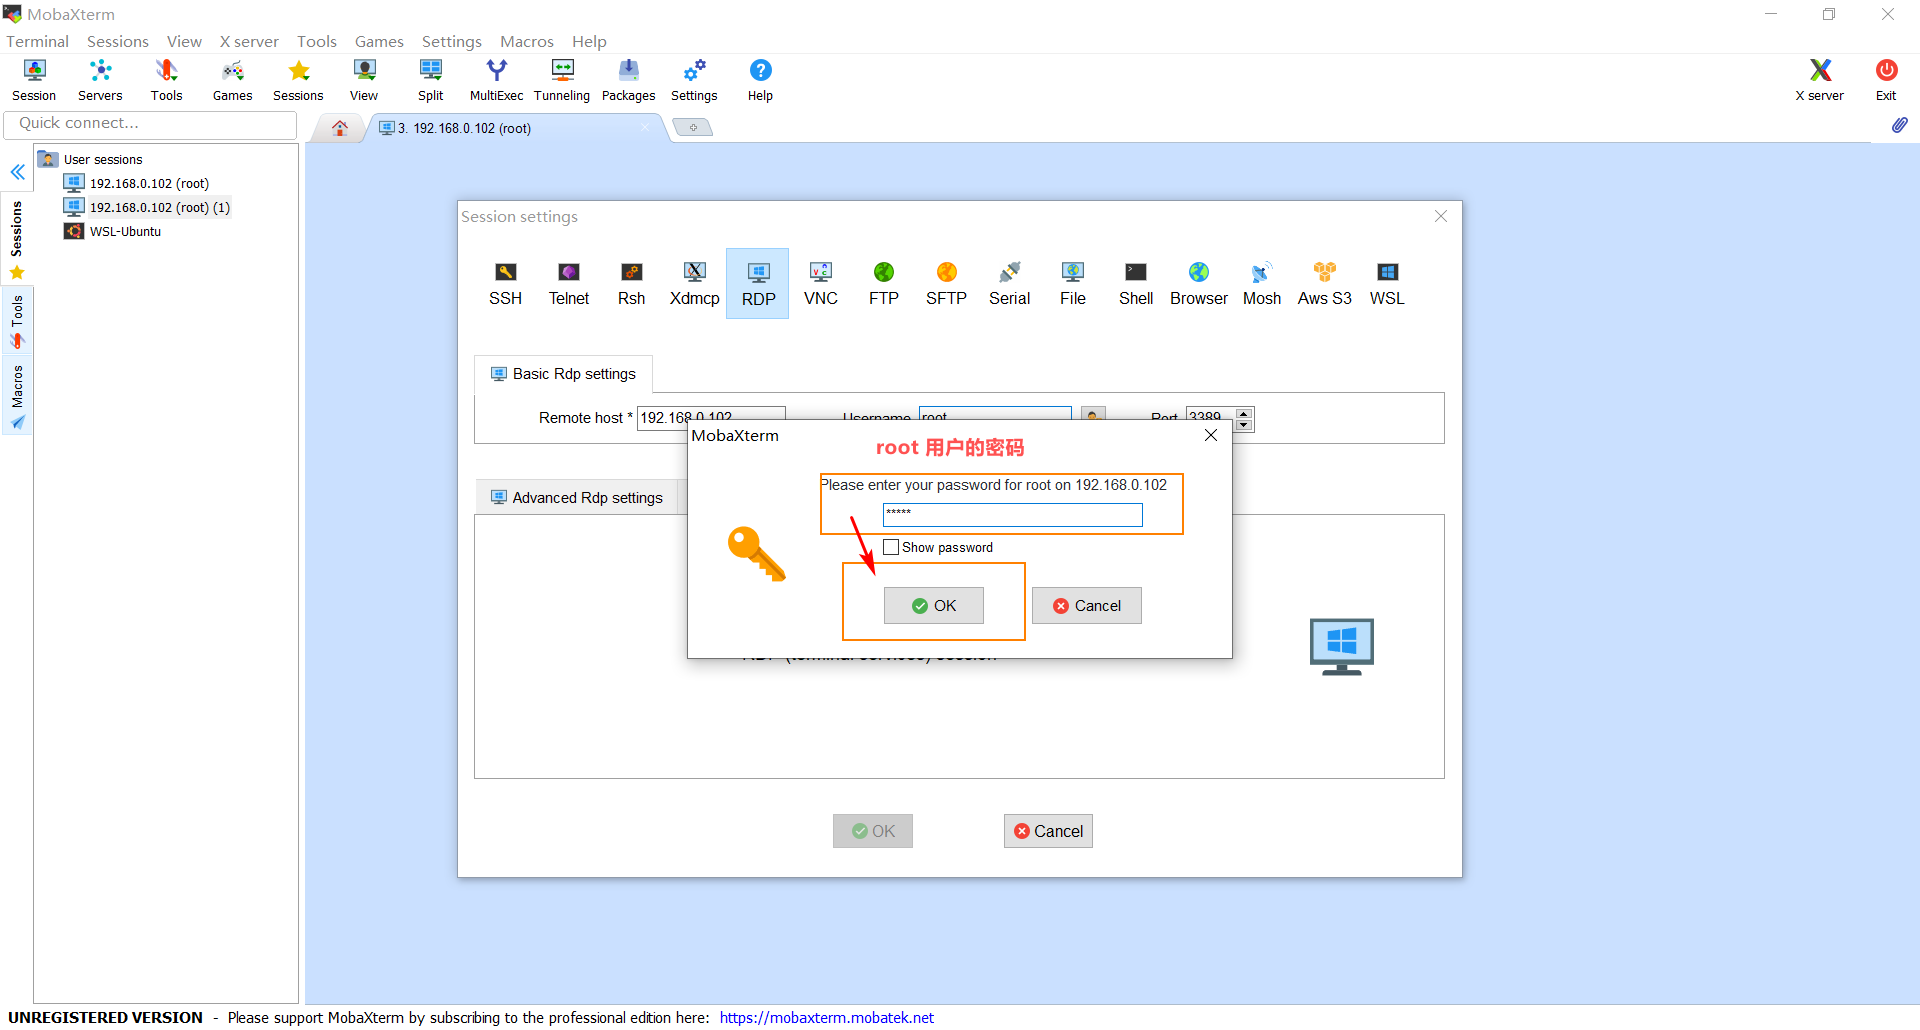The width and height of the screenshot is (1920, 1030).
Task: Focus the password input field
Action: [1012, 514]
